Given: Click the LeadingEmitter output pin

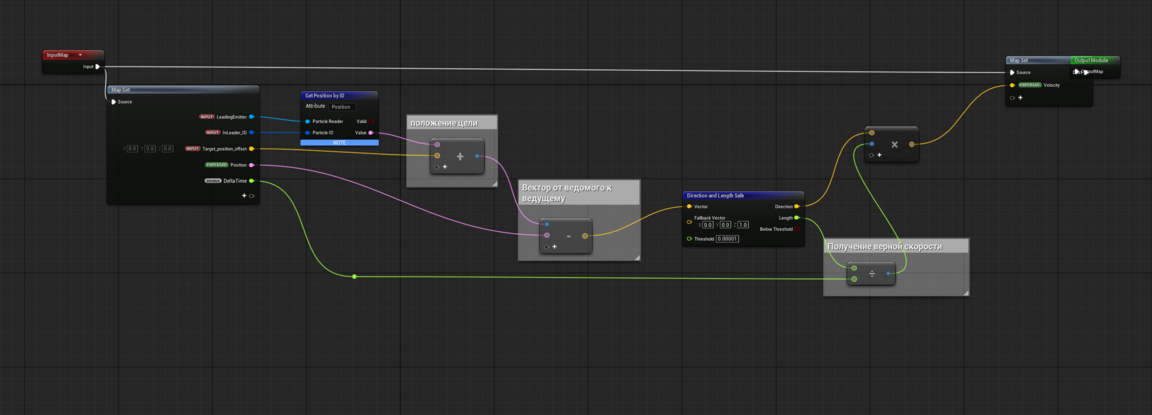Looking at the screenshot, I should pyautogui.click(x=251, y=117).
